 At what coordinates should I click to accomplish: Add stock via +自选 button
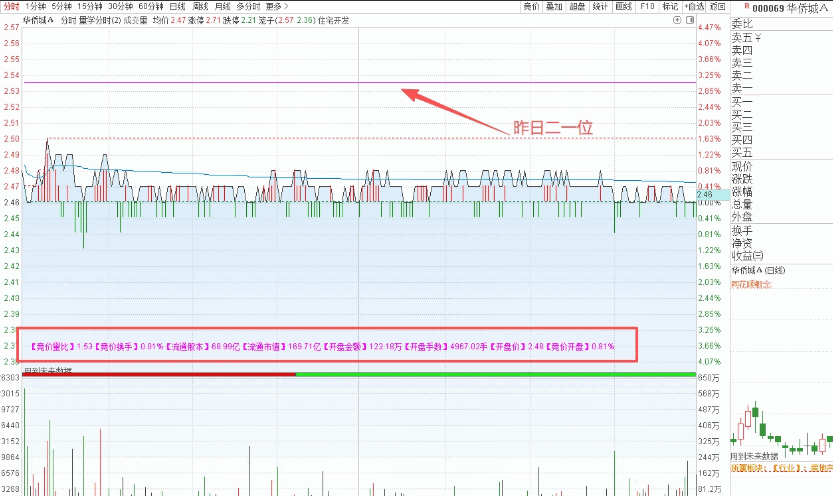click(694, 6)
